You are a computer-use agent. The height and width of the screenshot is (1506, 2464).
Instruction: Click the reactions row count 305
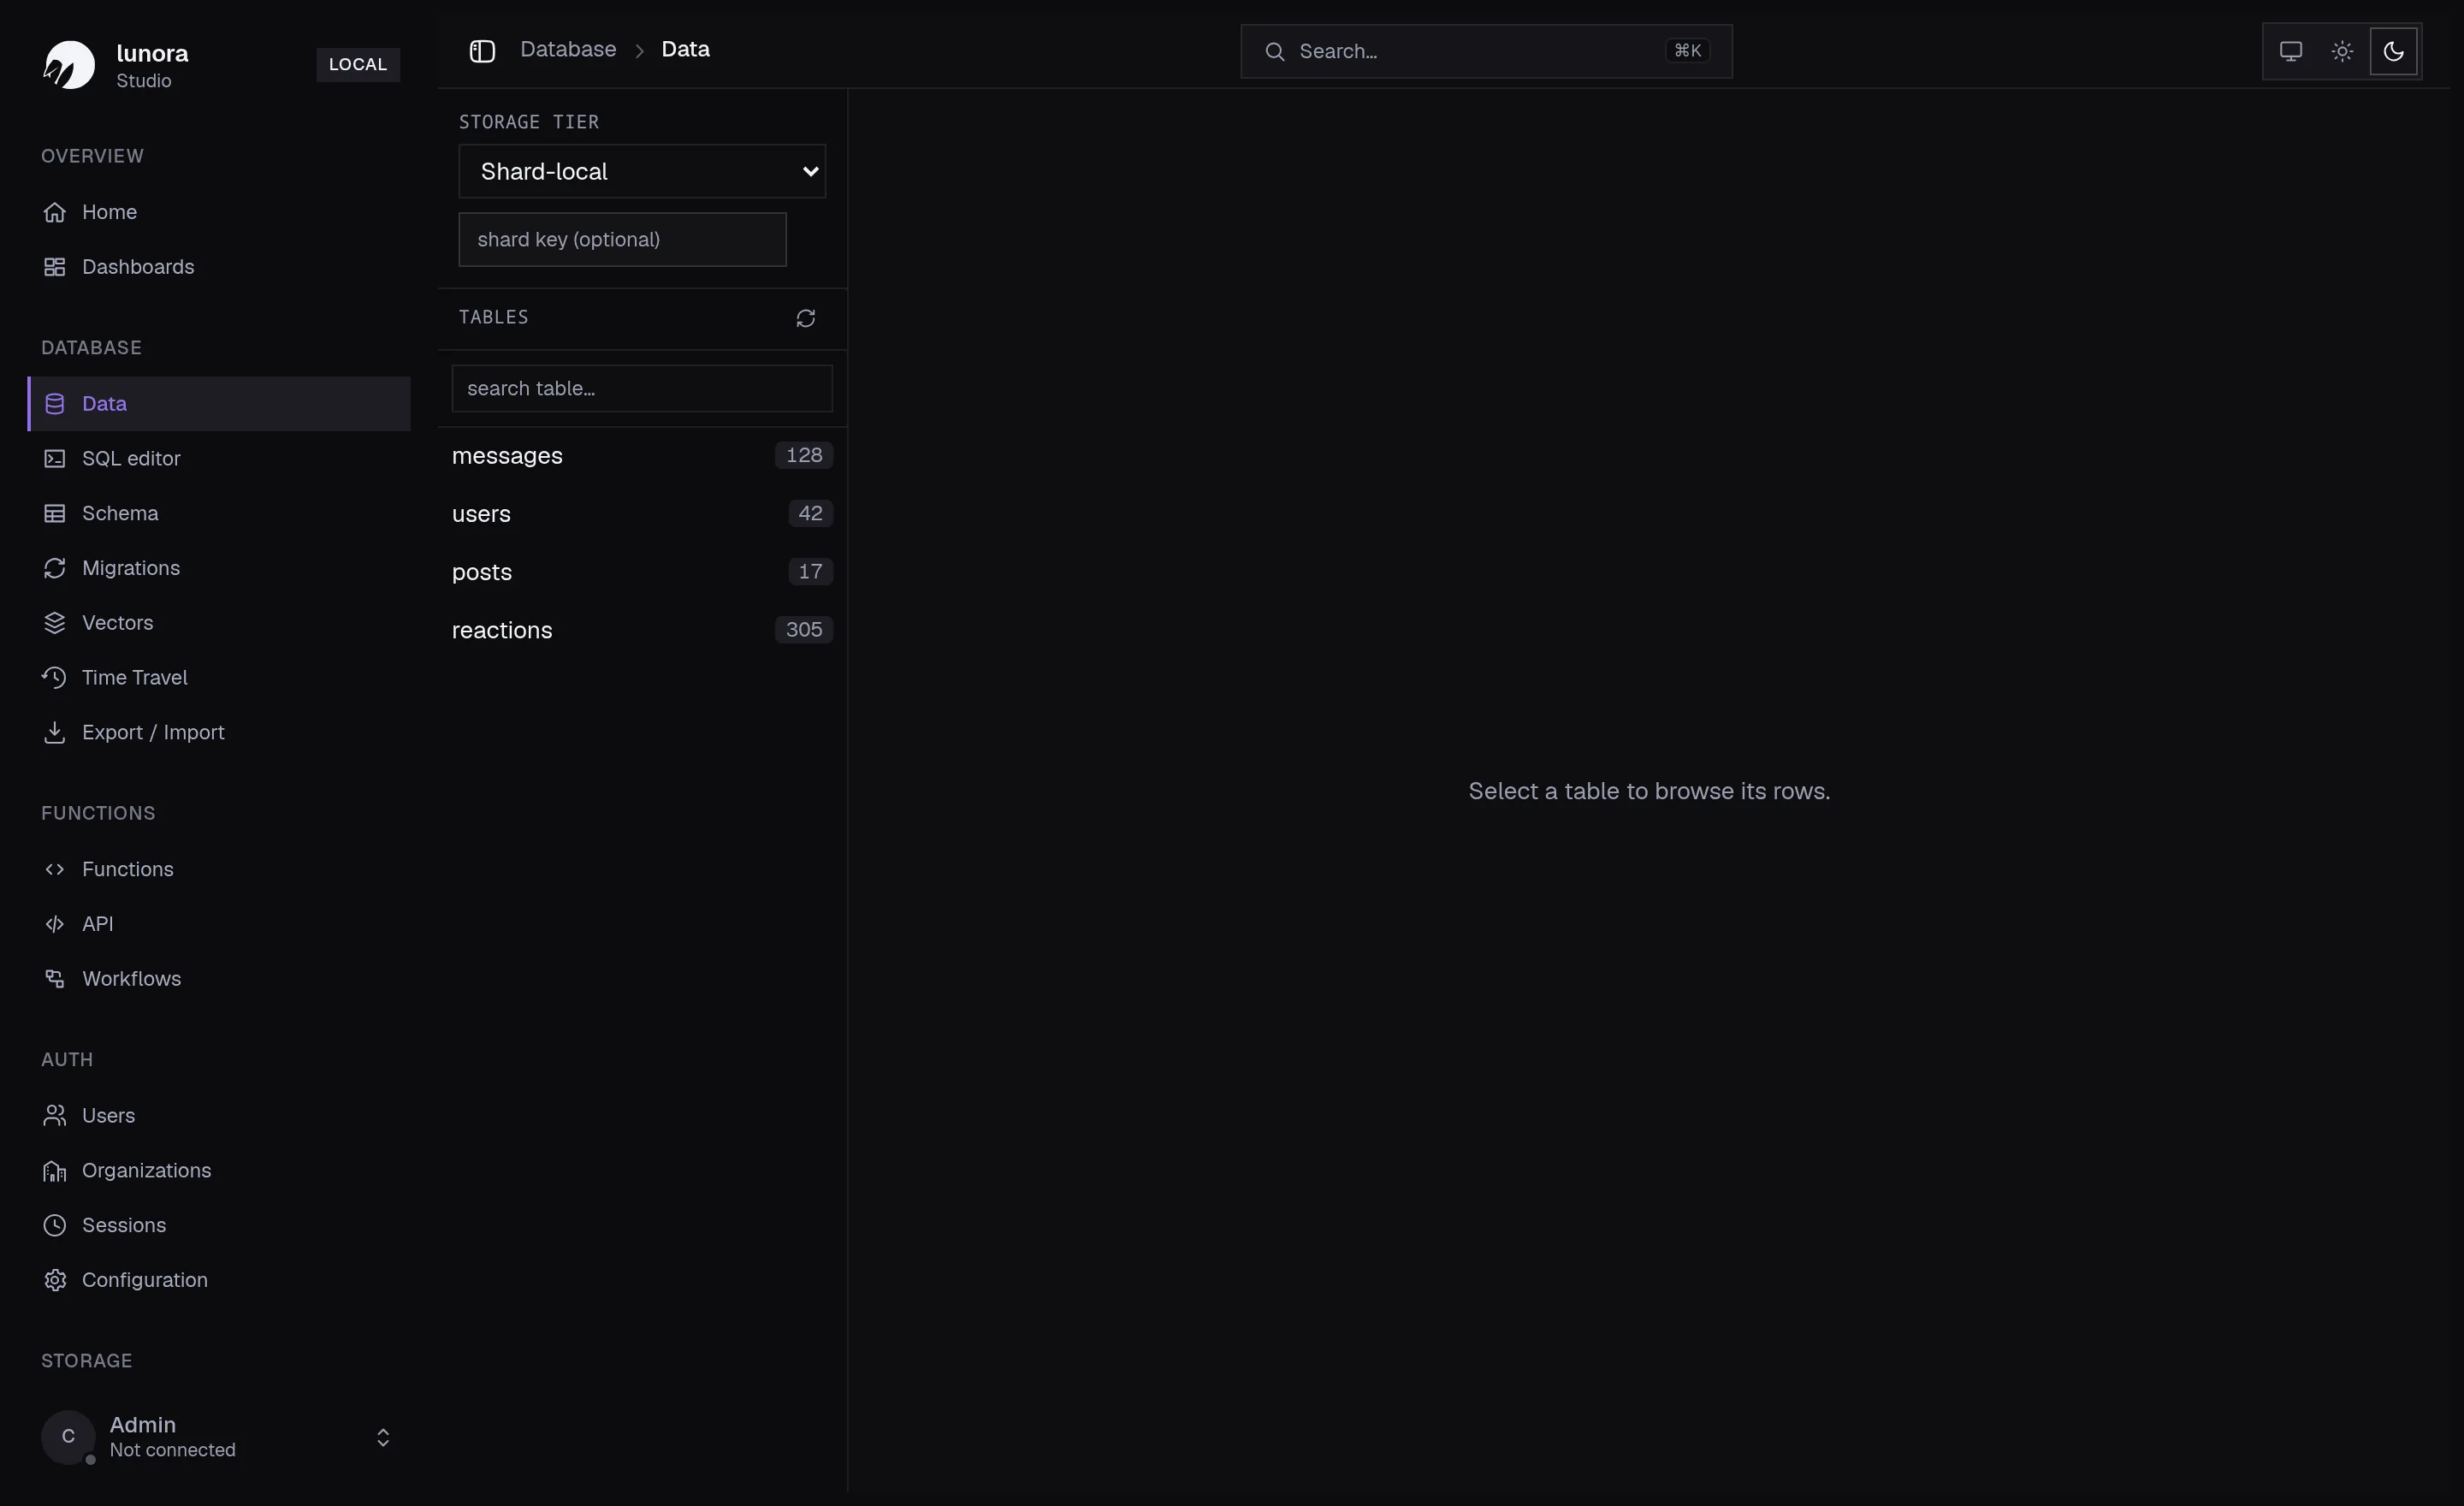804,630
